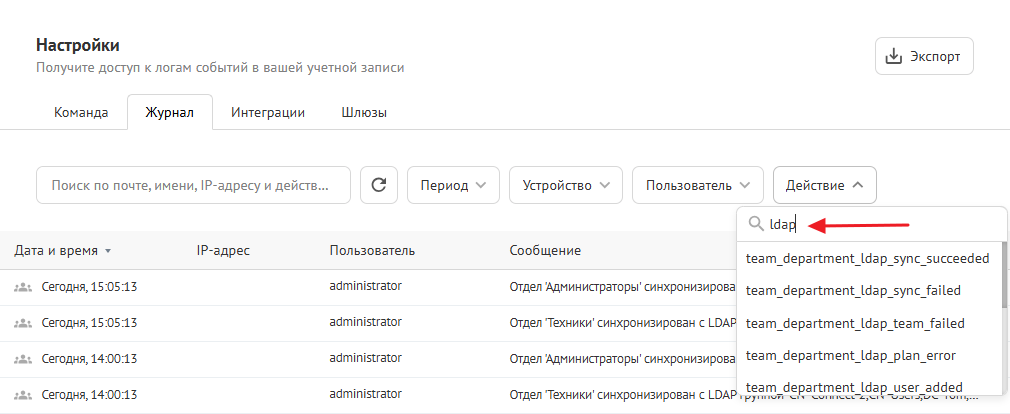The height and width of the screenshot is (414, 1010).
Task: Open the Период dropdown filter
Action: coord(453,185)
